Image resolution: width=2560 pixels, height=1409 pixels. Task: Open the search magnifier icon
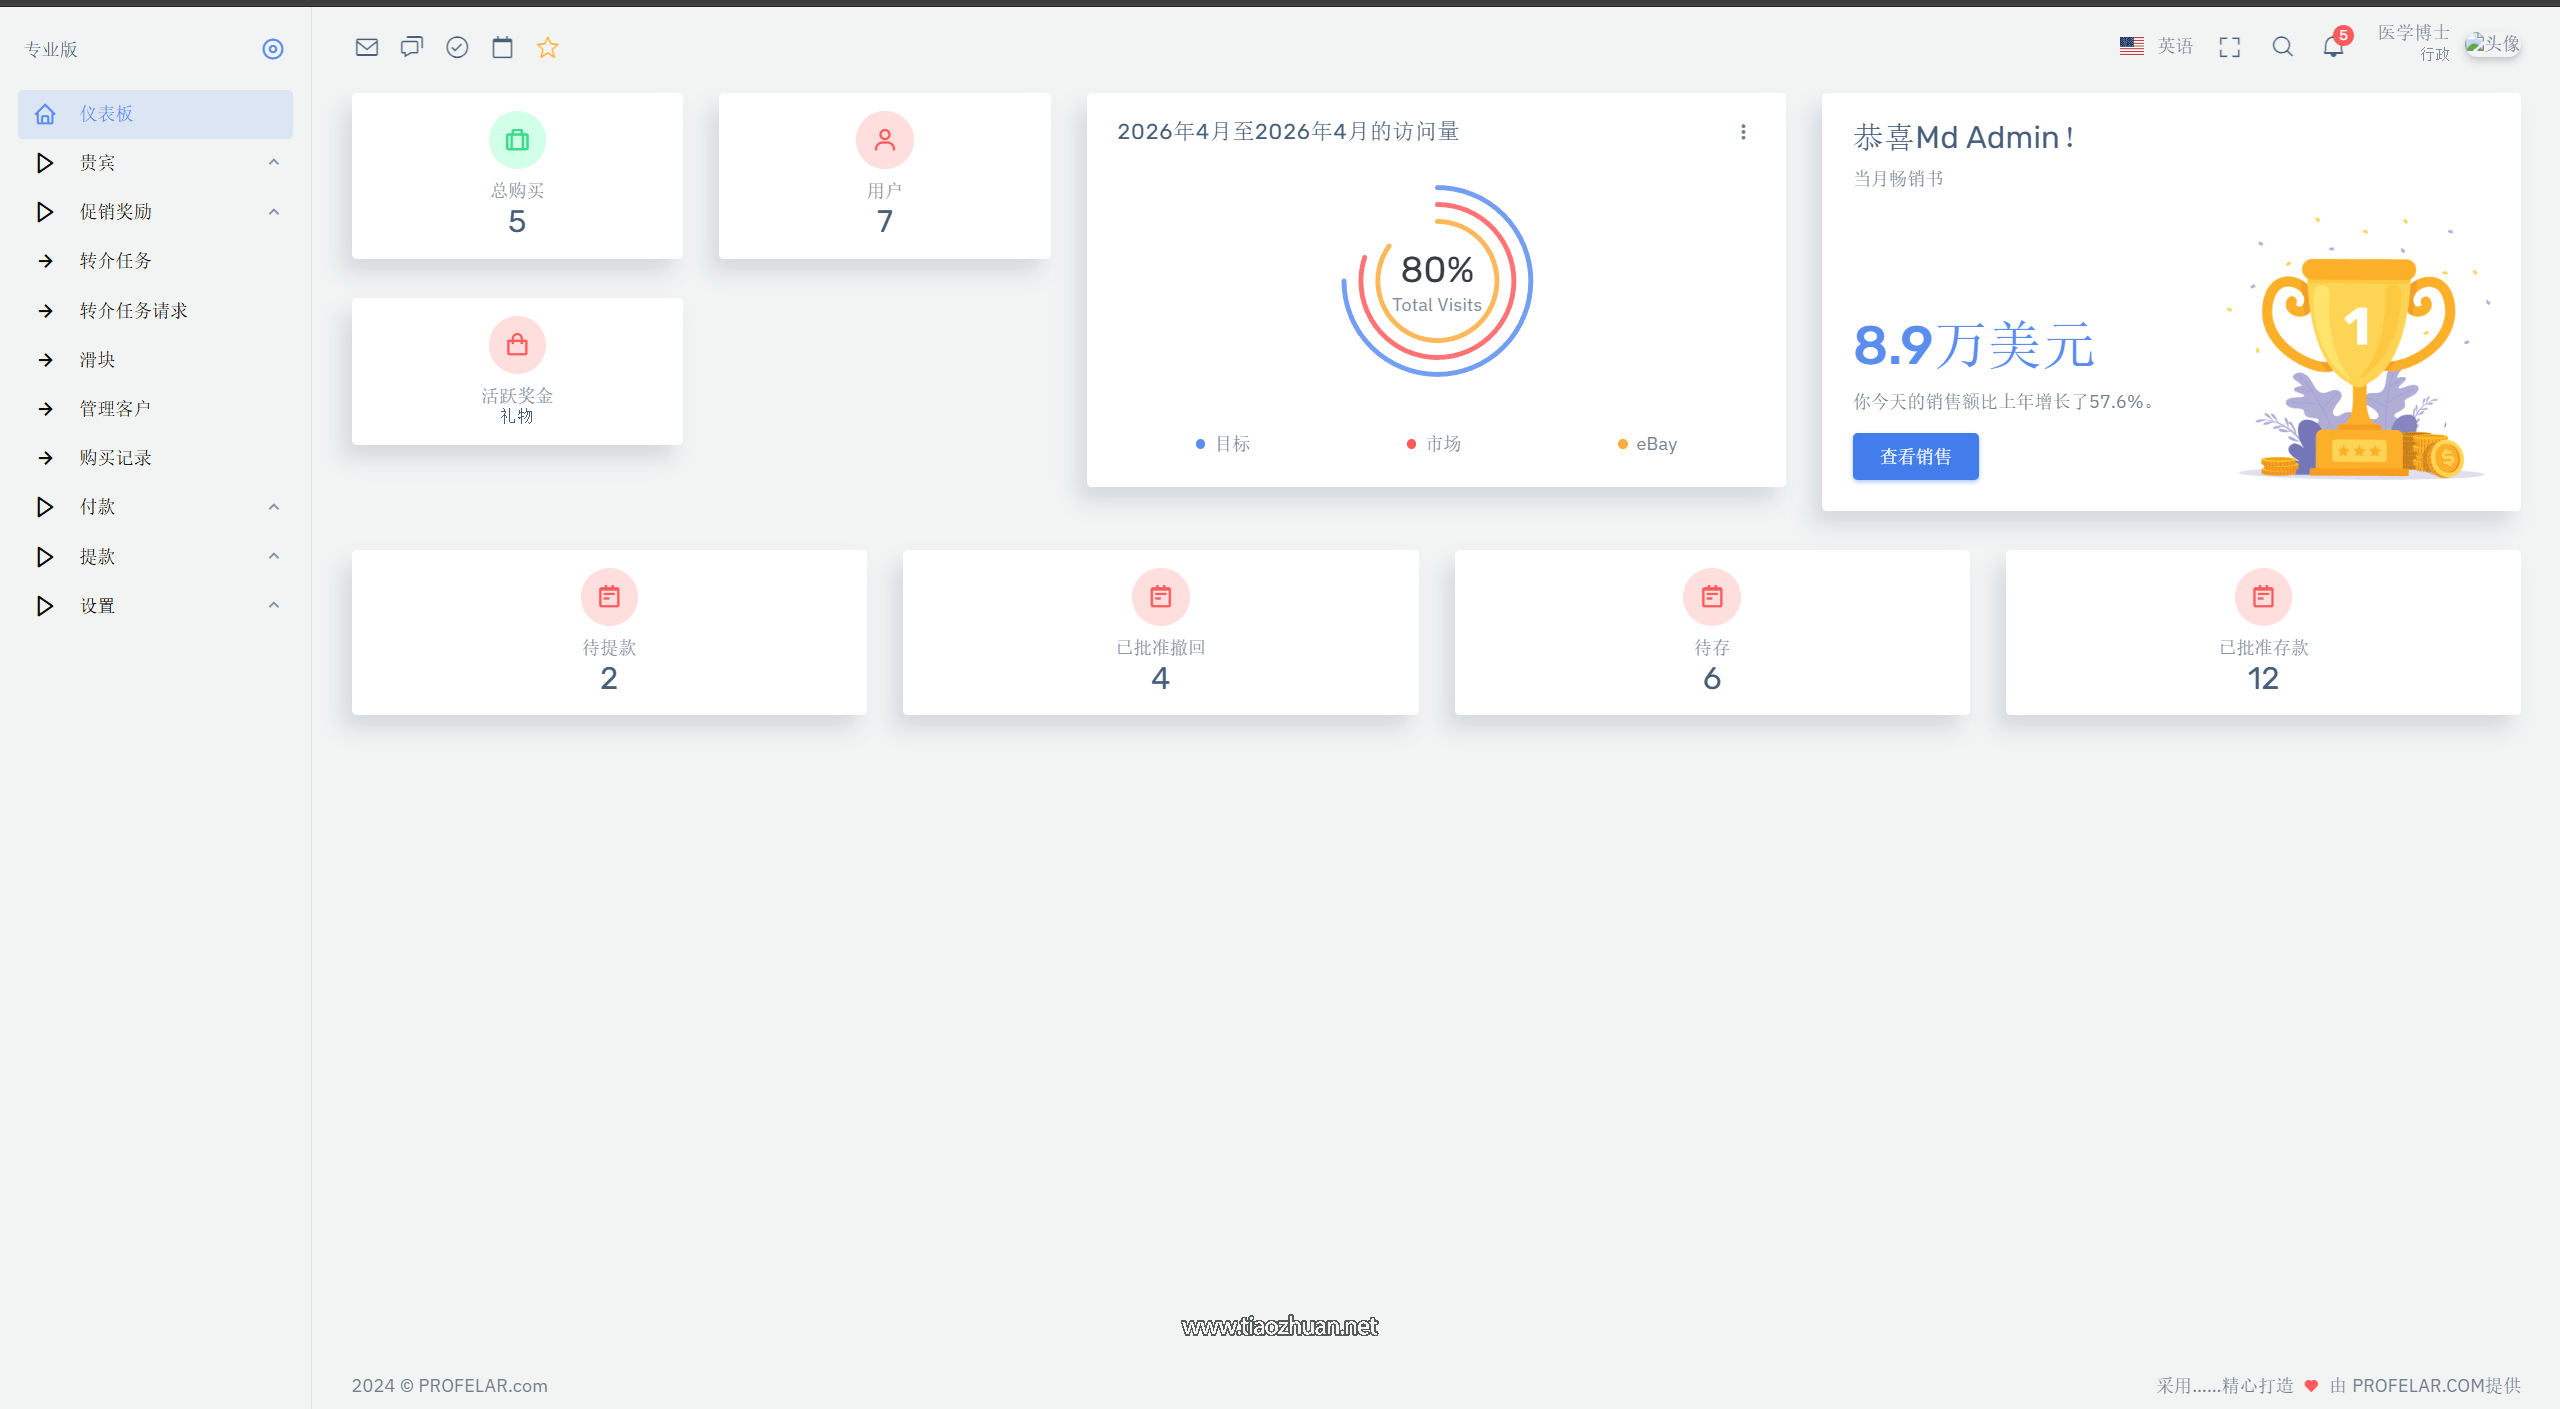[2282, 47]
